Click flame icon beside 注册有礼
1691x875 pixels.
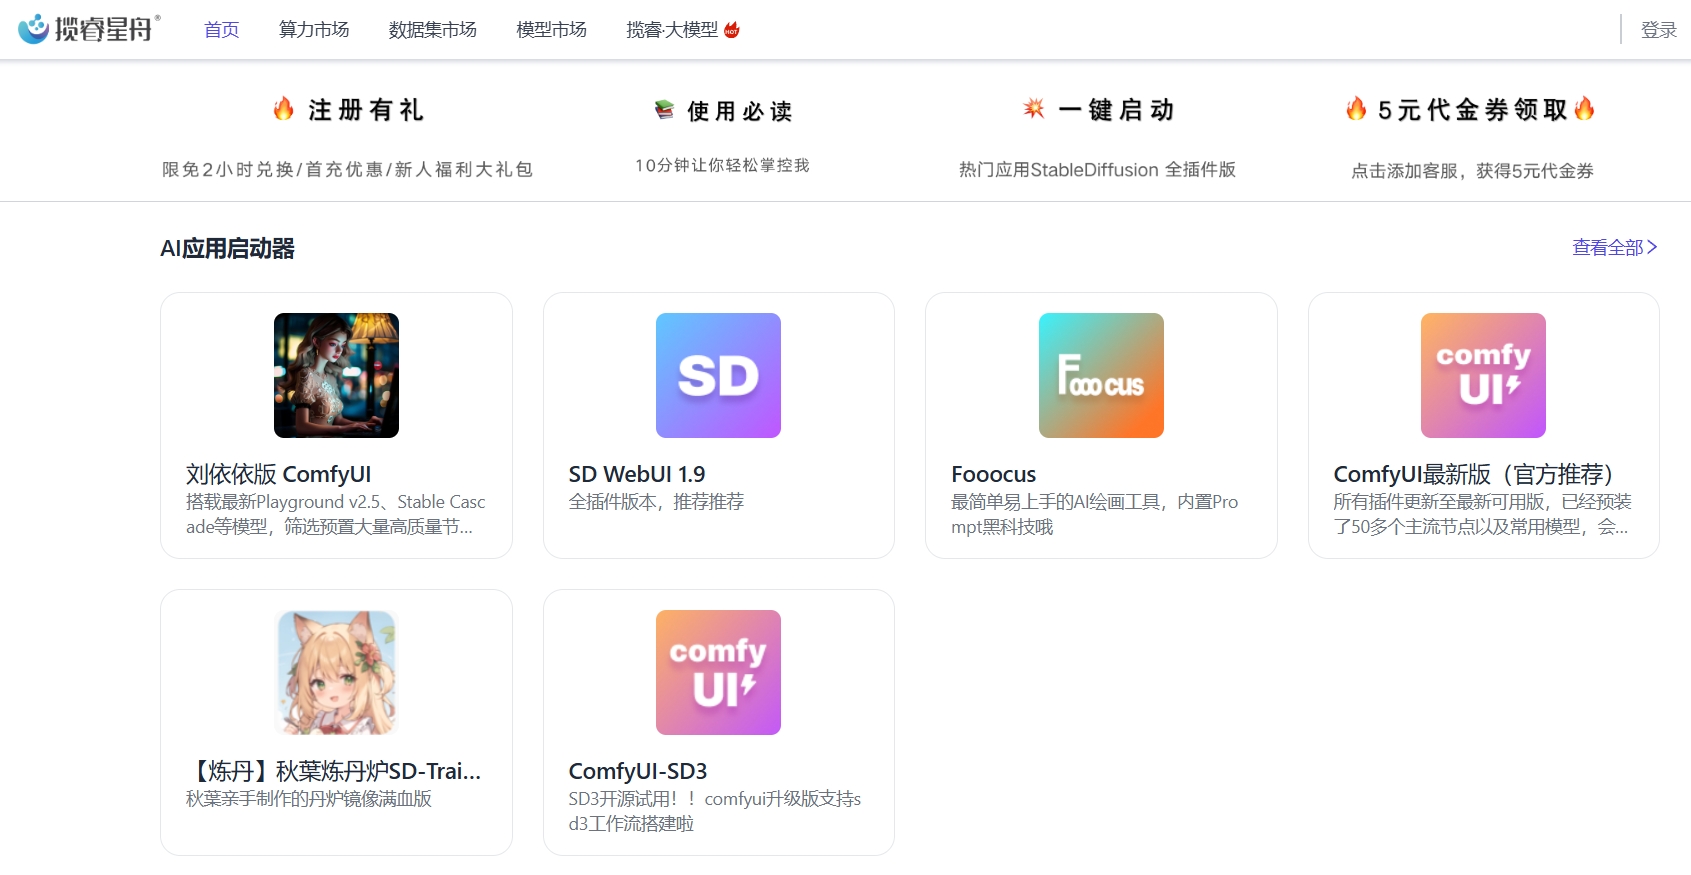(284, 108)
